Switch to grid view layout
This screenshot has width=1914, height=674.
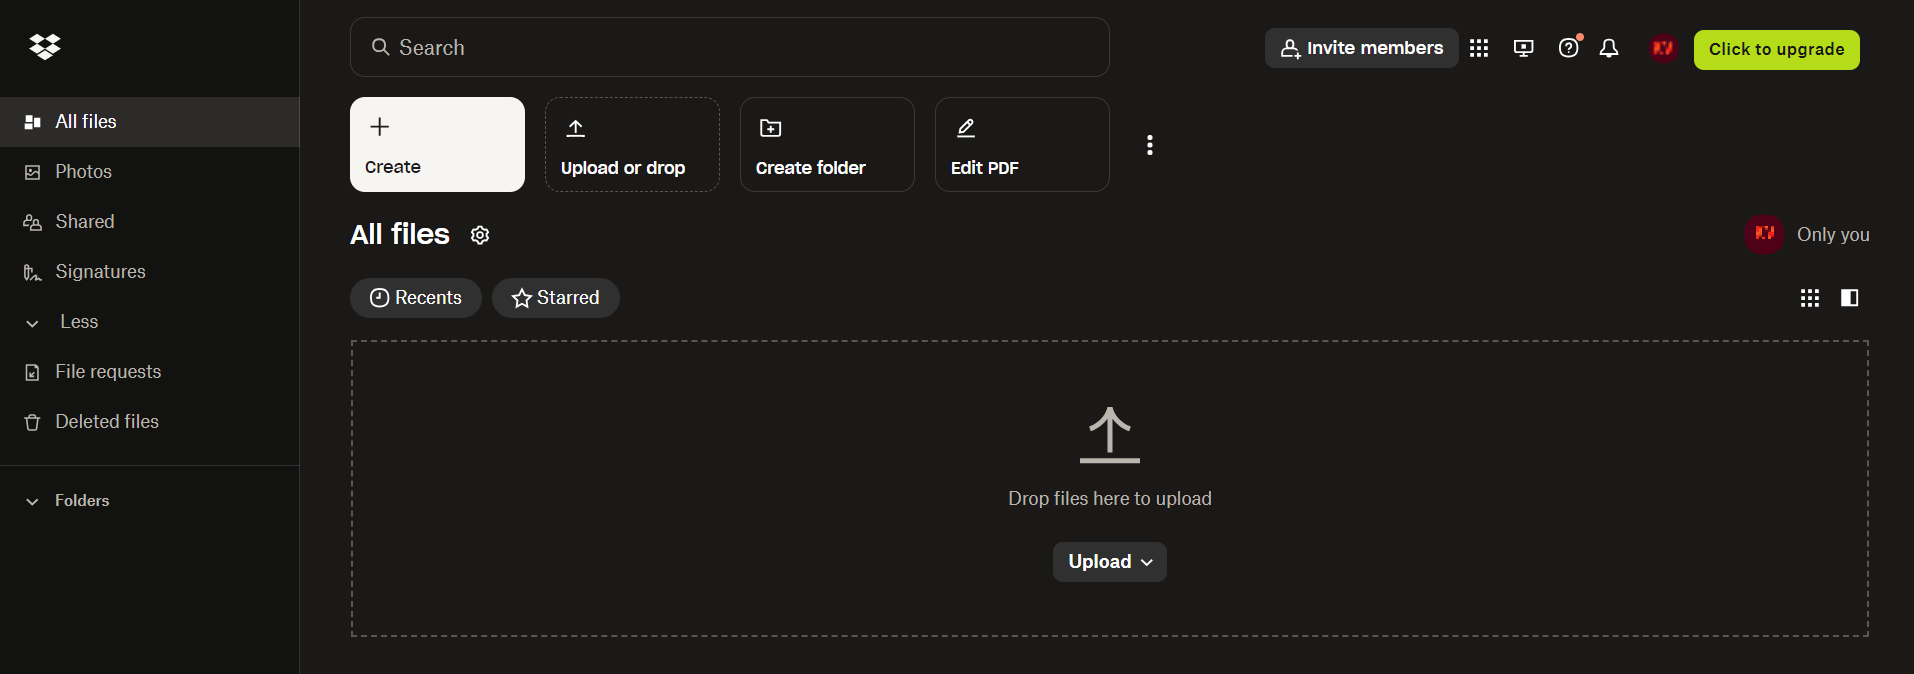1809,298
